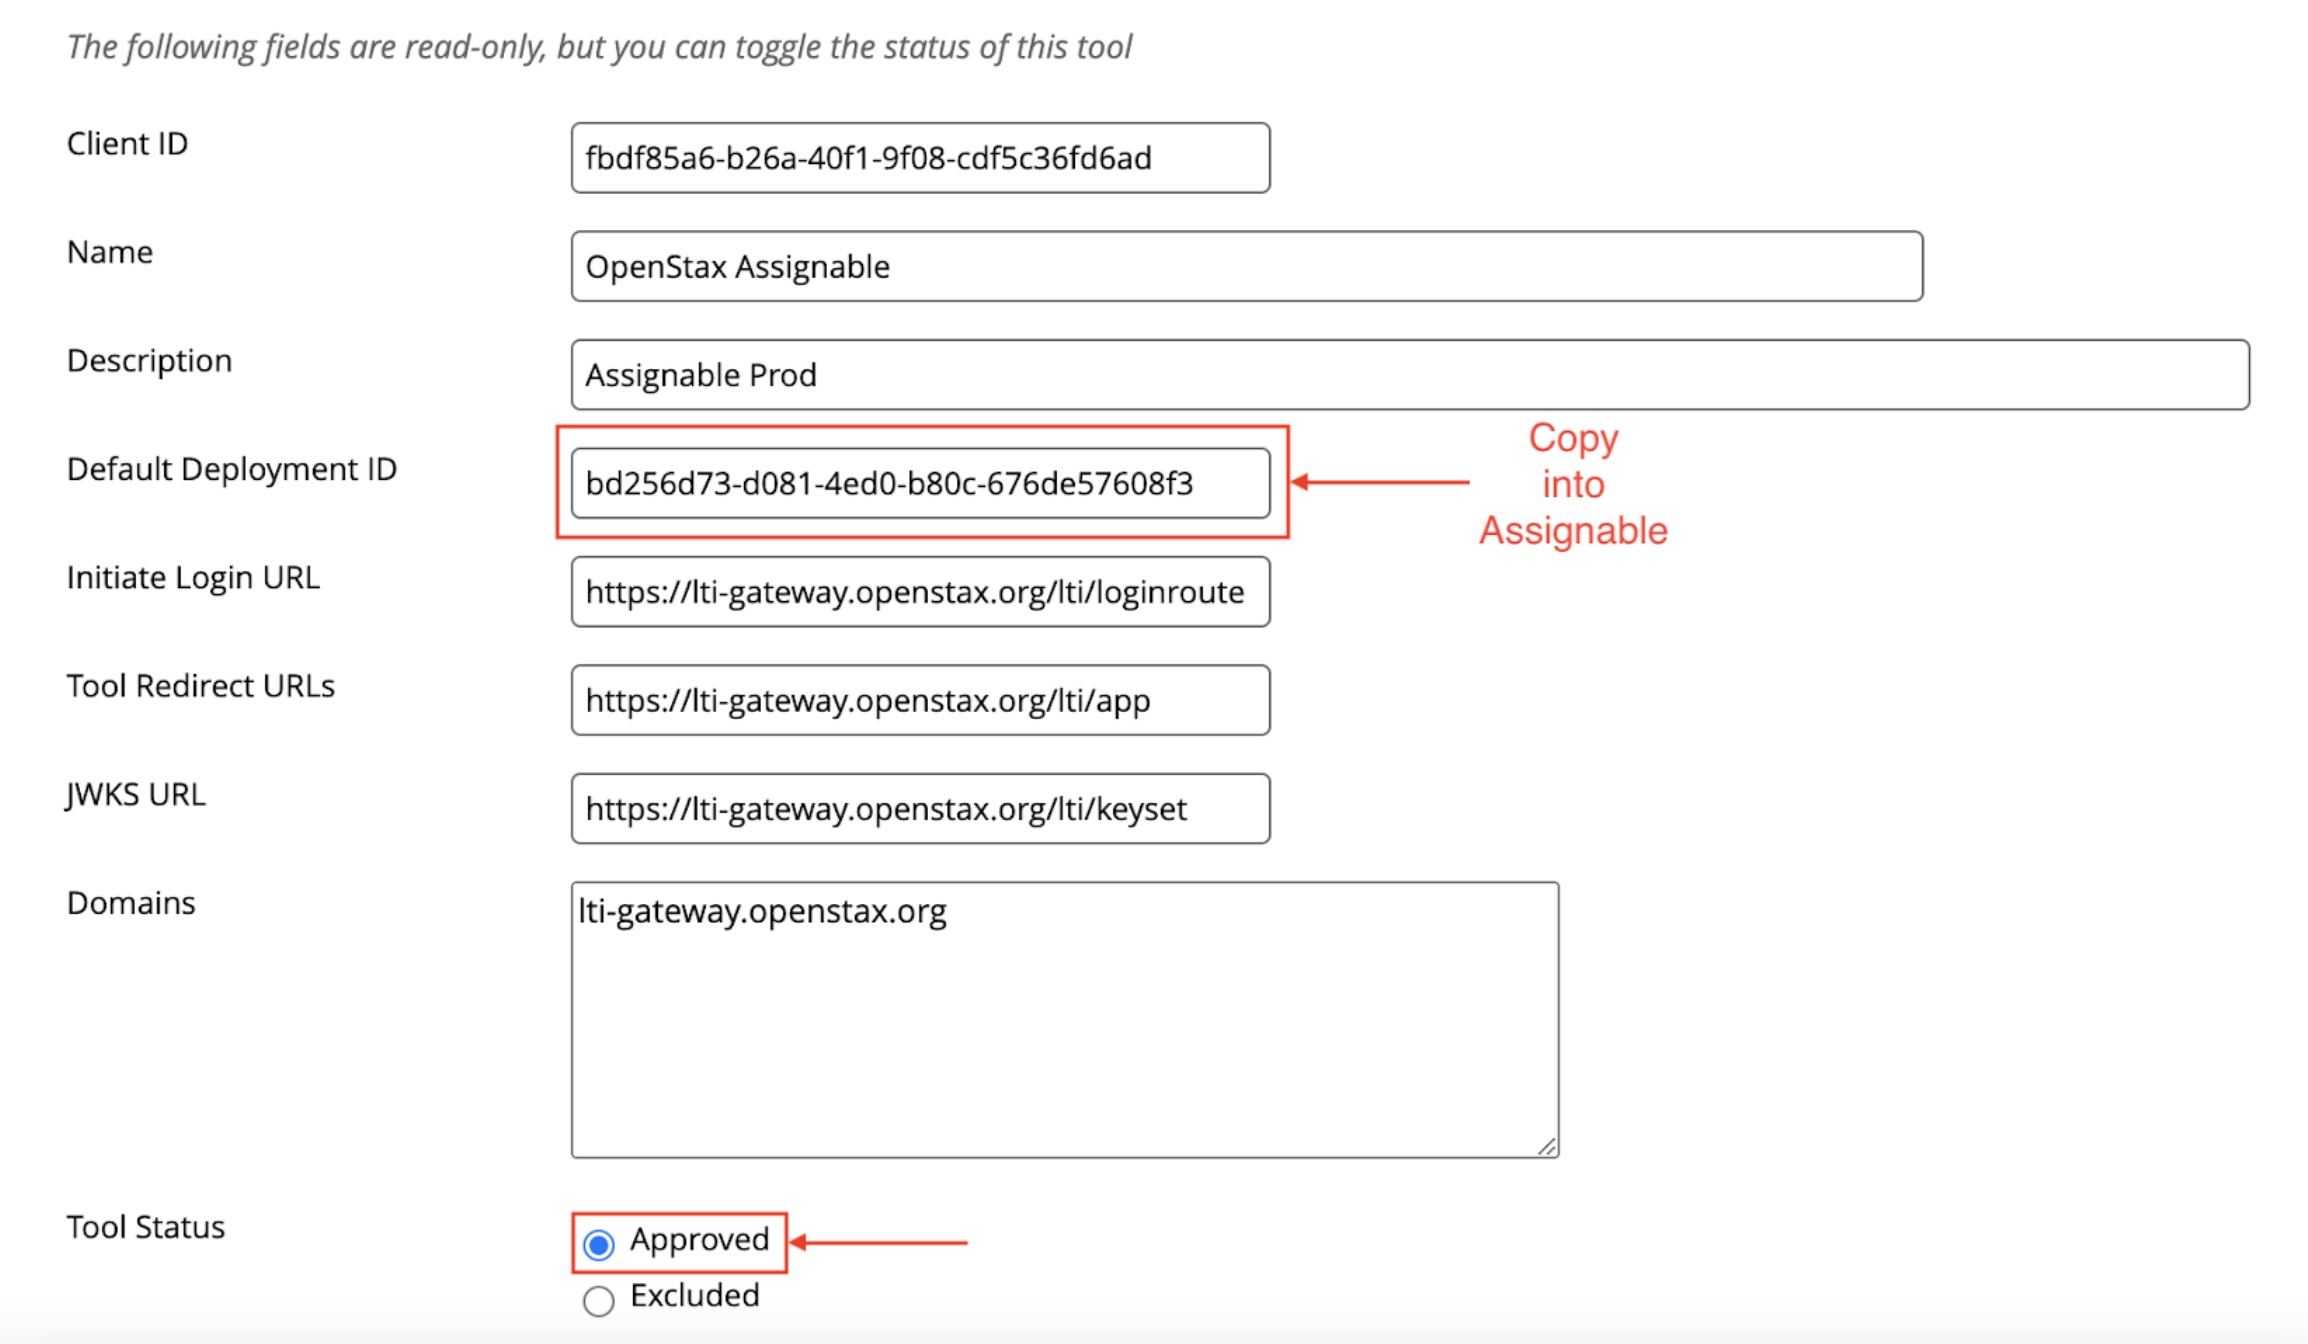Select the deployment ID highlighted in red

pyautogui.click(x=889, y=484)
